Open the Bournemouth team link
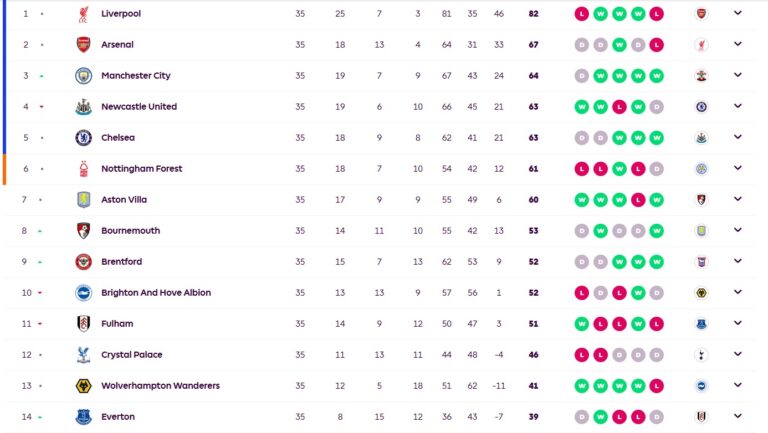The image size is (768, 433). (x=130, y=231)
